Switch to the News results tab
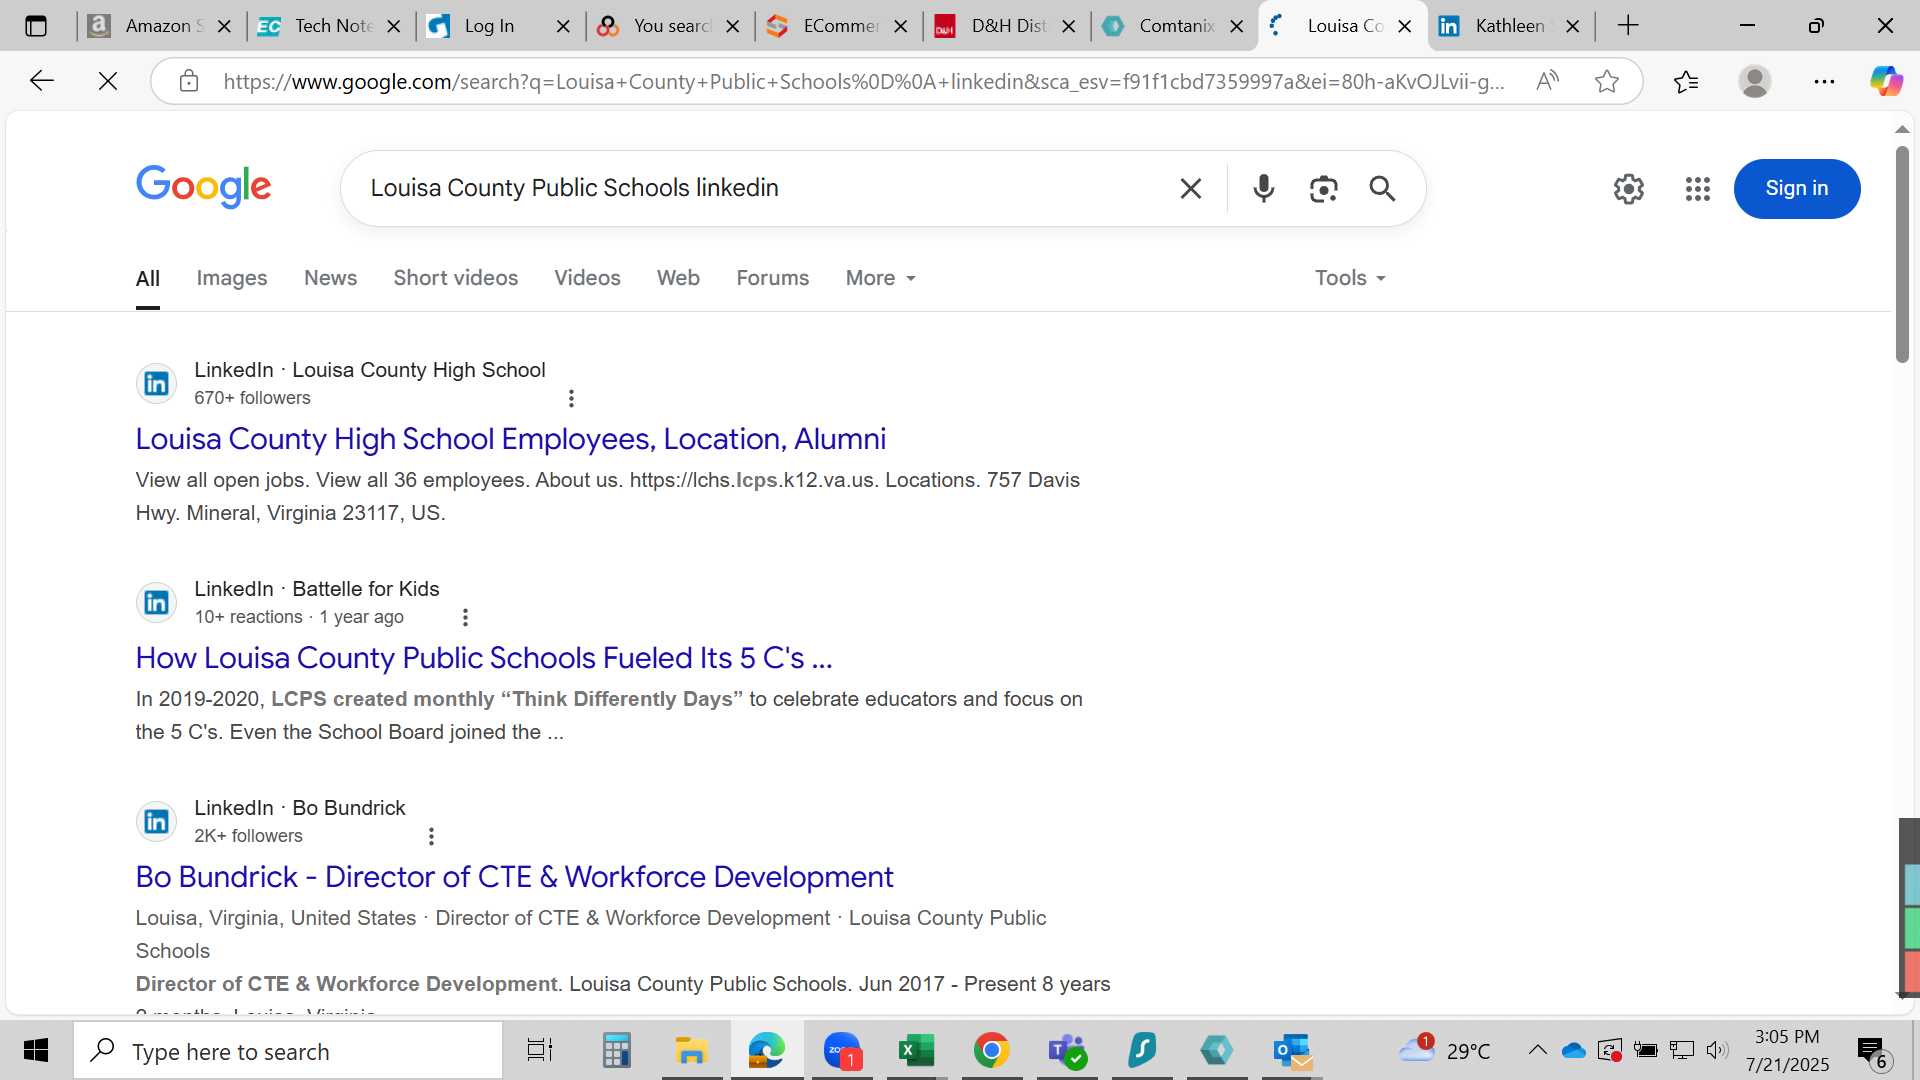The width and height of the screenshot is (1920, 1080). [330, 278]
